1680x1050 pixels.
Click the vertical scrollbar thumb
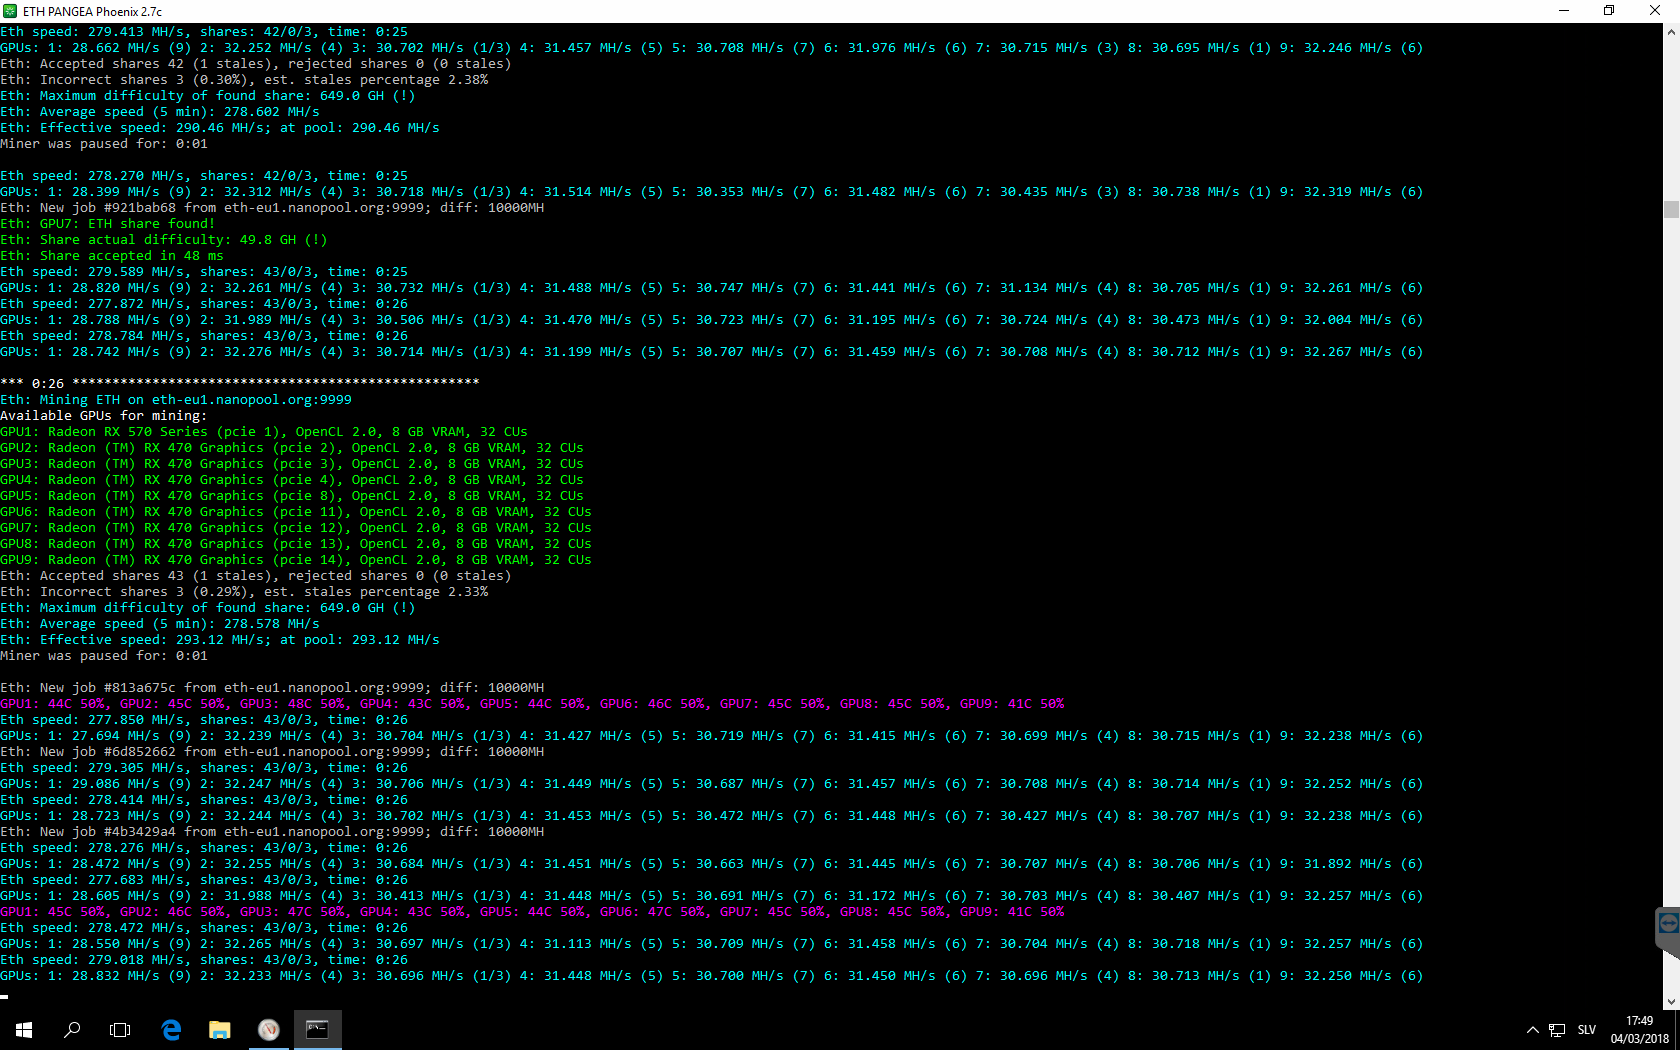(x=1671, y=209)
